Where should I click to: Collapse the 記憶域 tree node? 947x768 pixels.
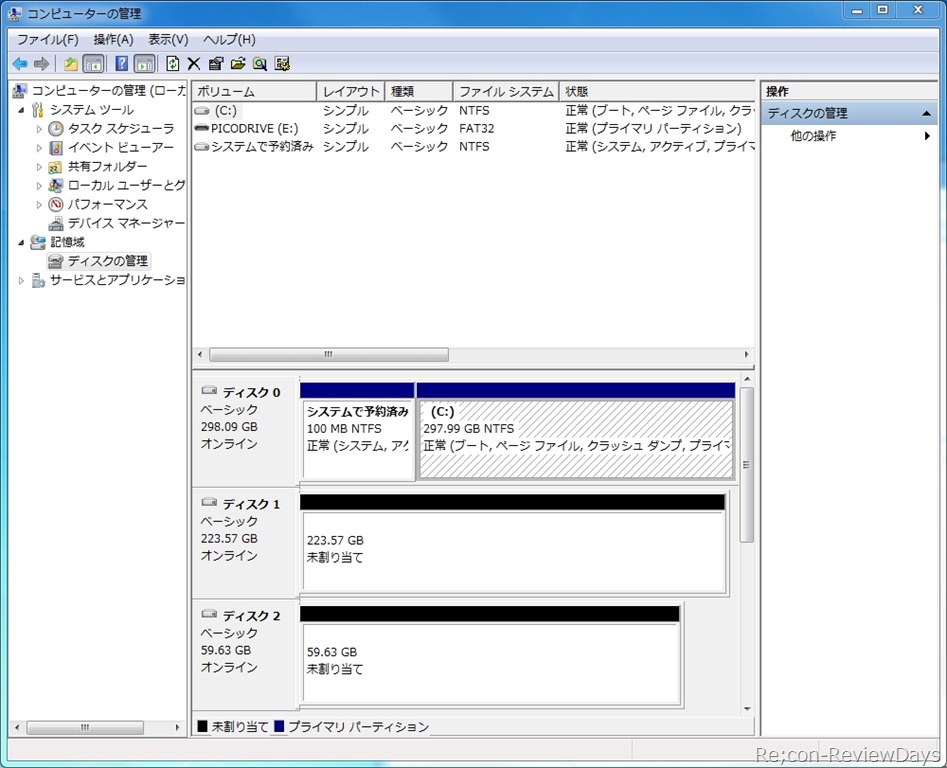click(21, 242)
